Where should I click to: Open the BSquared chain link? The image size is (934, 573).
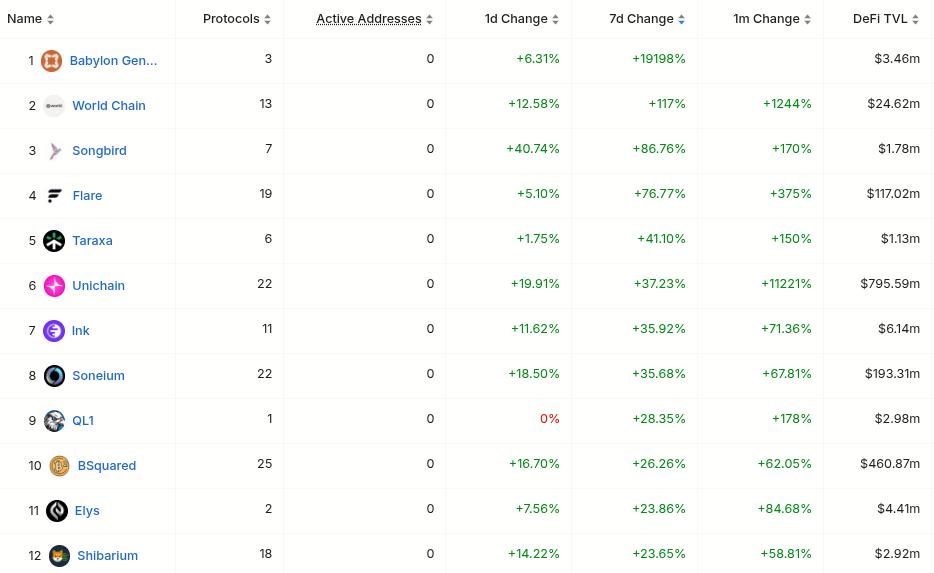click(106, 466)
